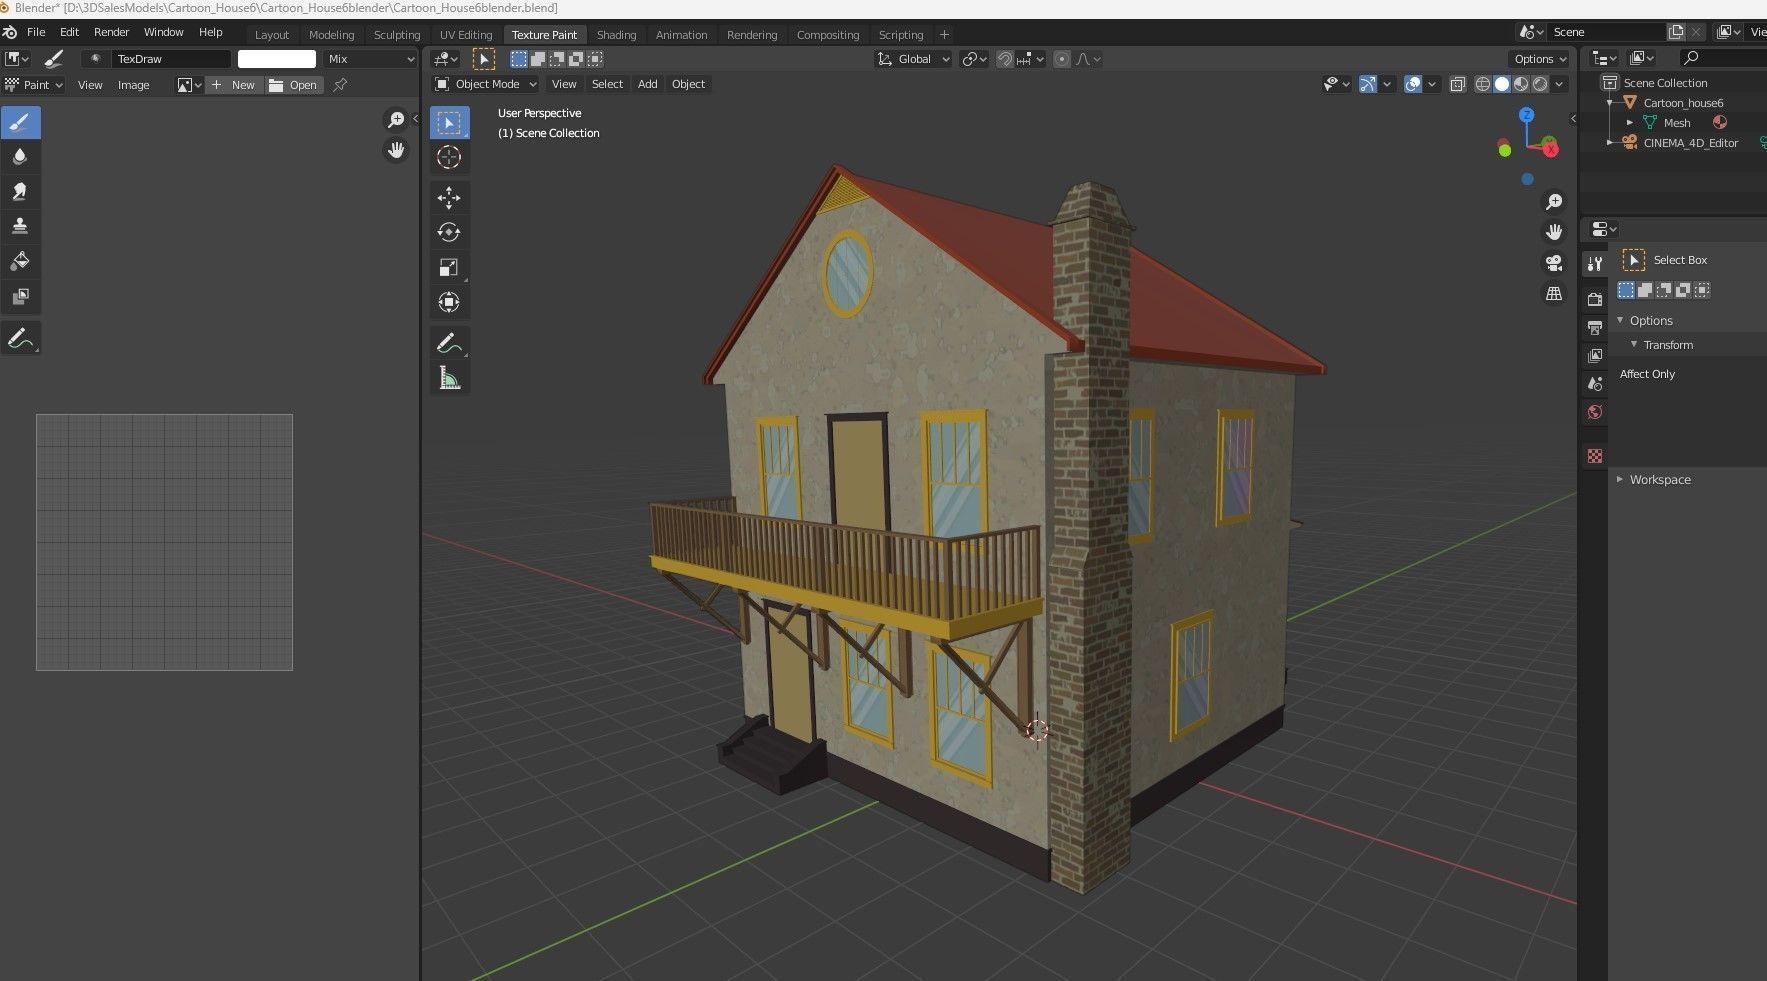Toggle X-Ray mode in viewport

coord(1458,84)
